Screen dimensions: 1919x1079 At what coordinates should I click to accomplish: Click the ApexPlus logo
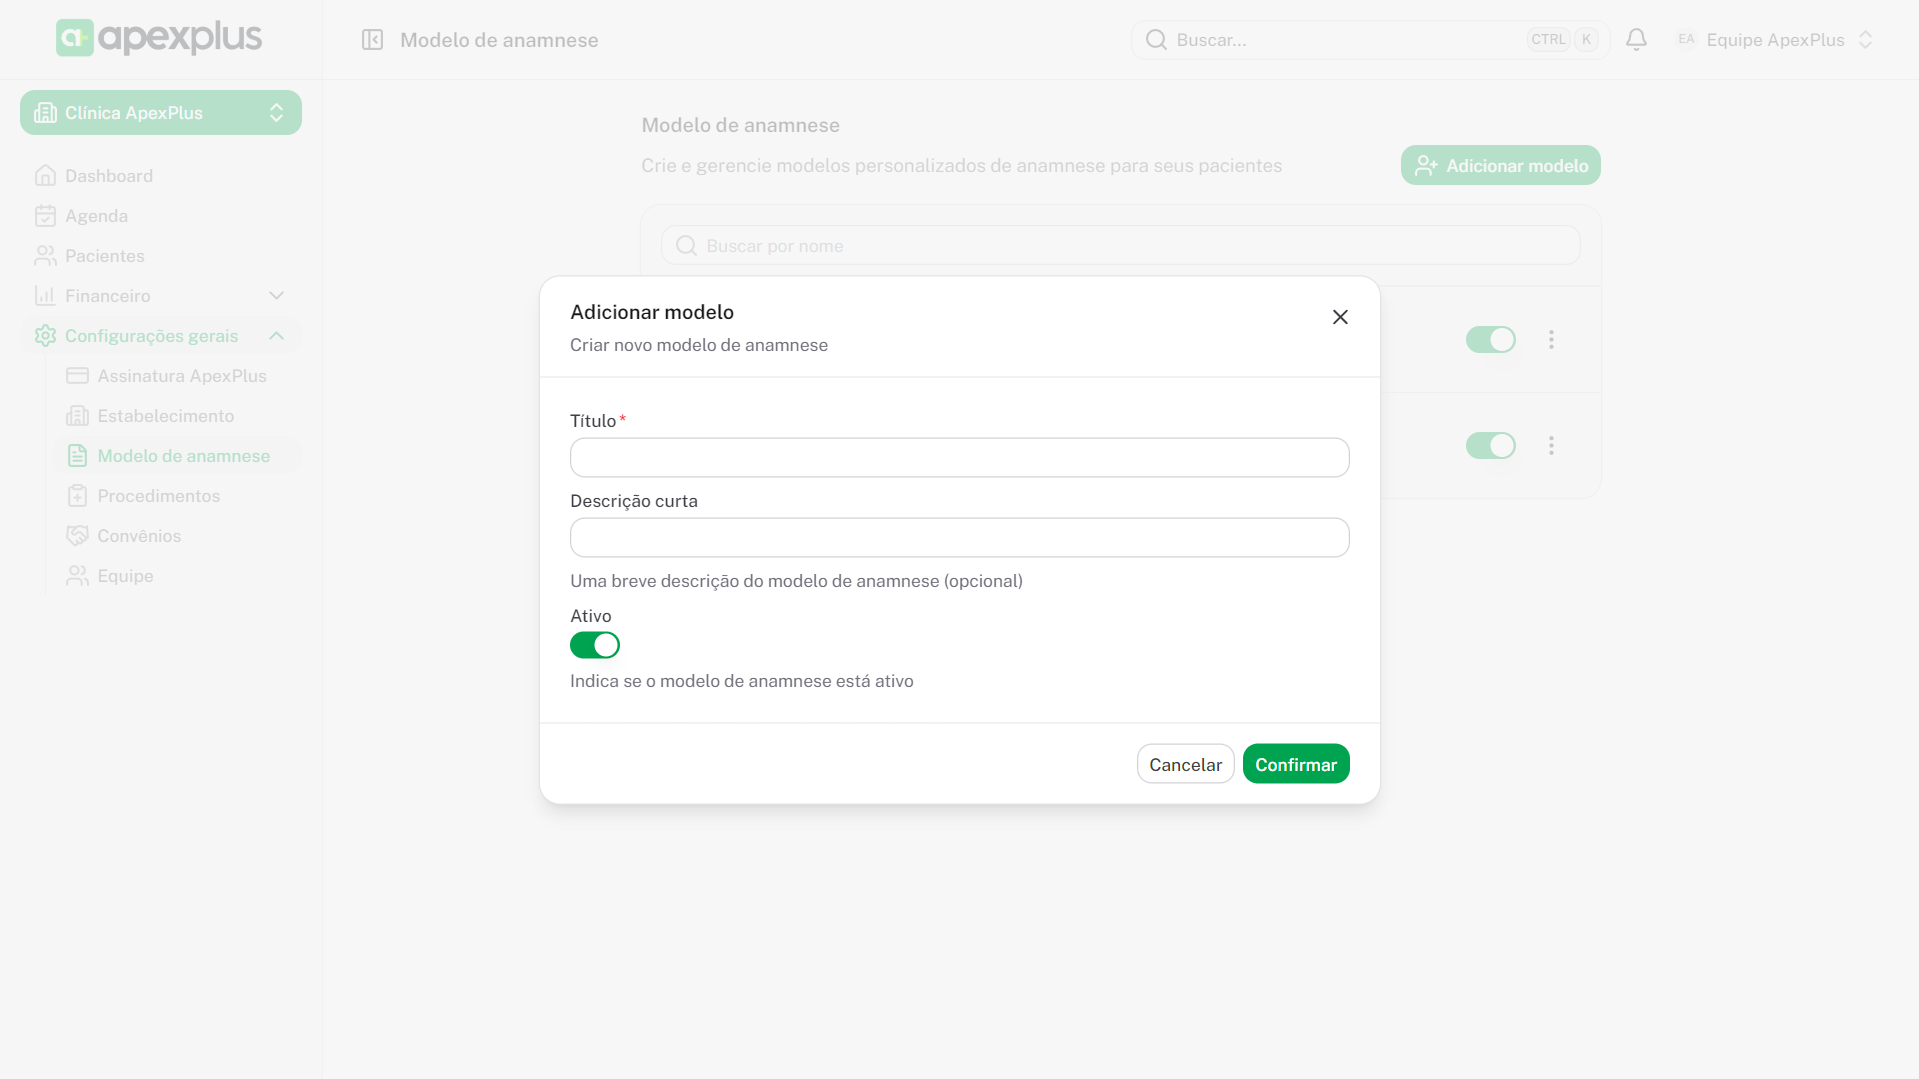click(x=159, y=38)
